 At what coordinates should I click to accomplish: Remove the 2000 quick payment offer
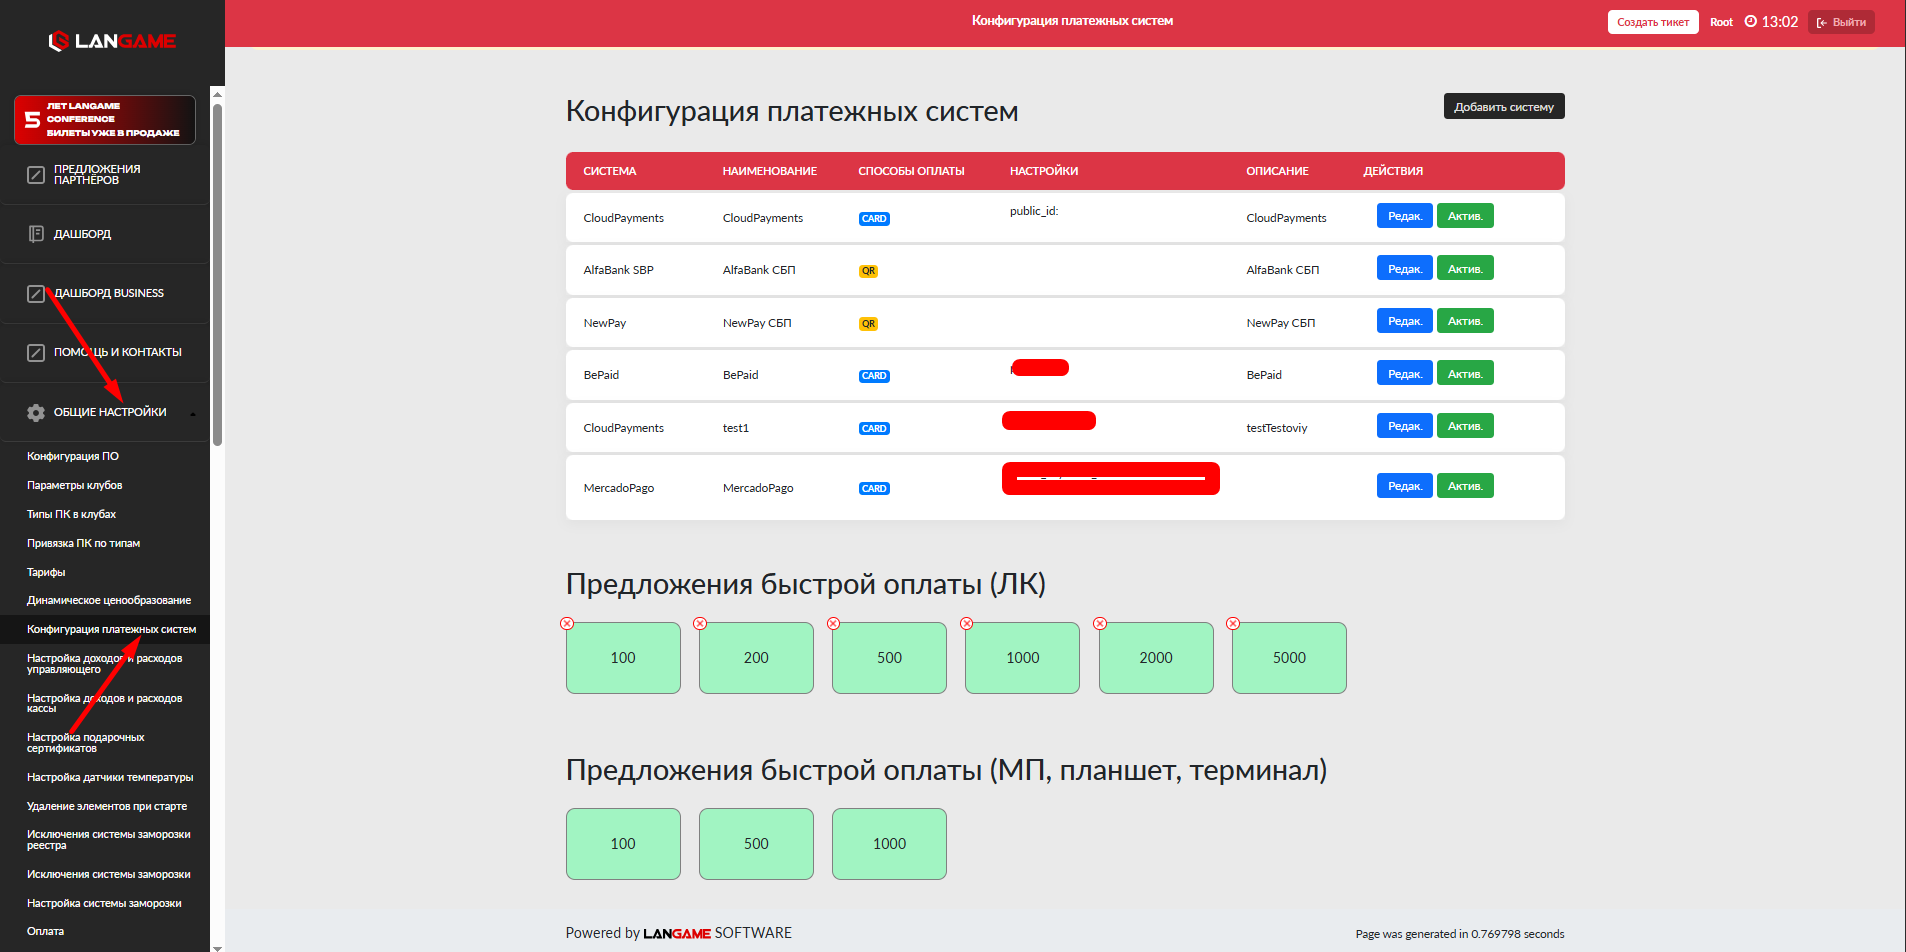pyautogui.click(x=1100, y=623)
